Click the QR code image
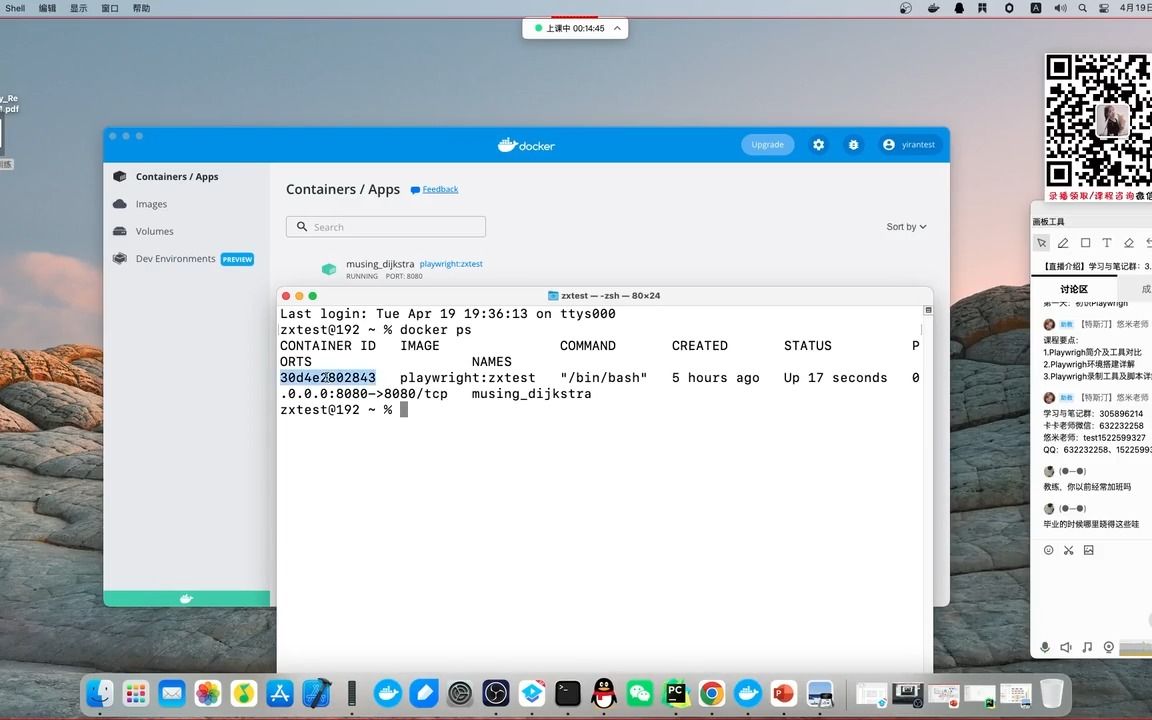The image size is (1152, 720). (1098, 122)
